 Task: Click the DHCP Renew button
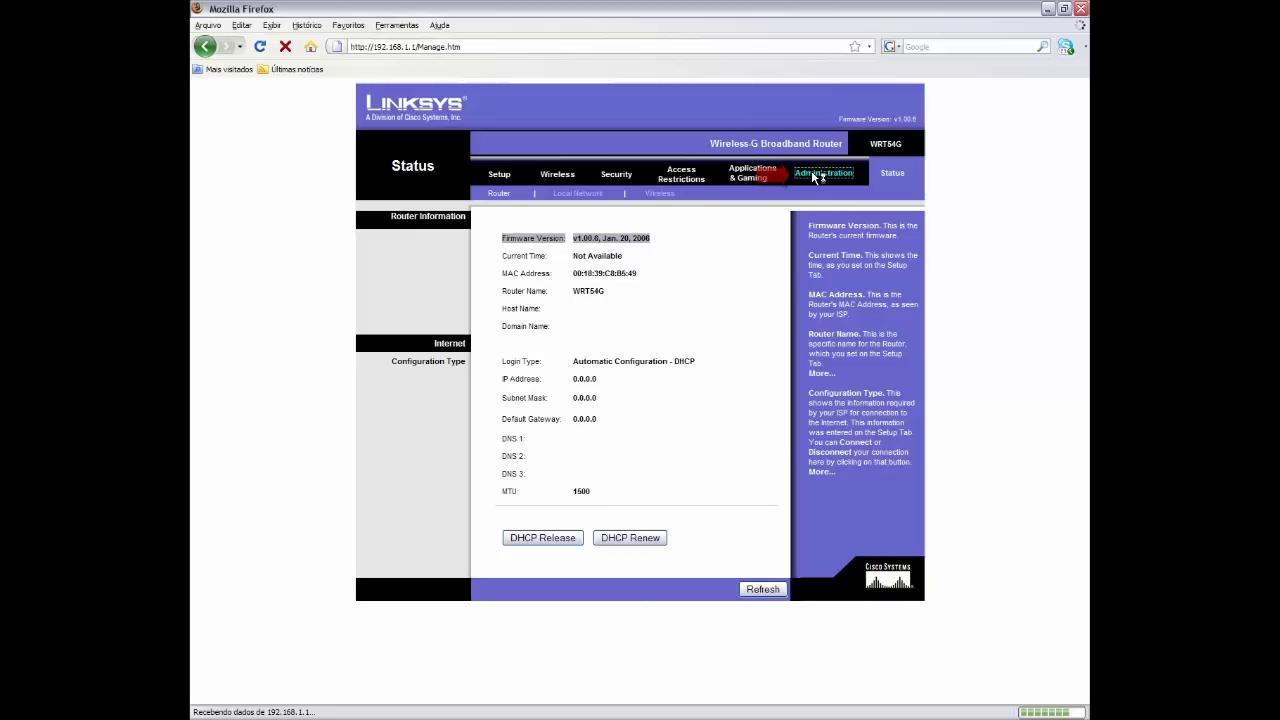(630, 538)
